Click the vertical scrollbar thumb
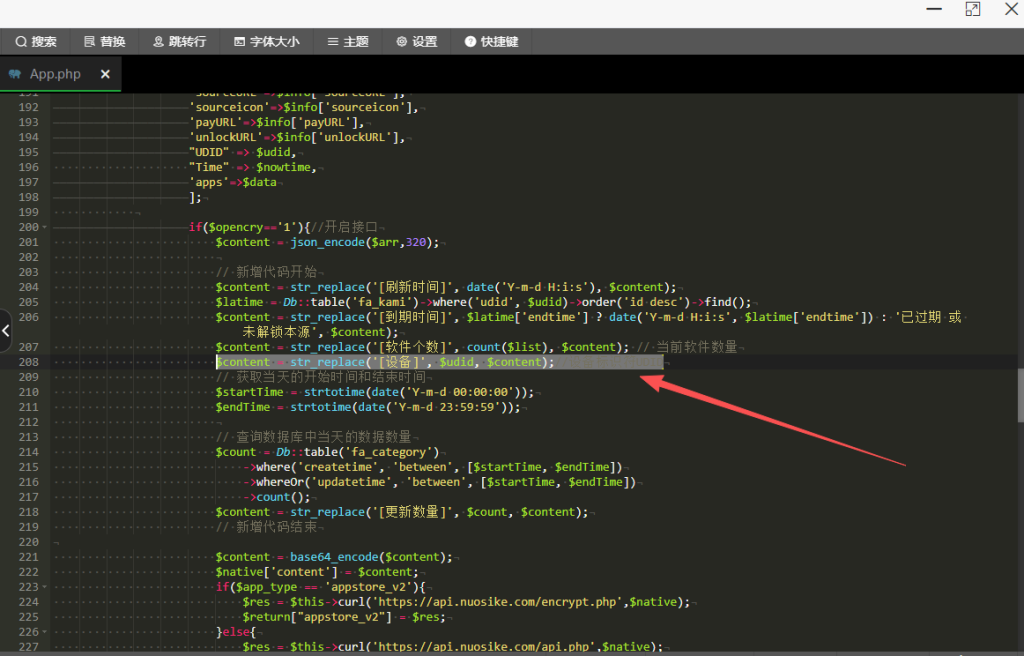Viewport: 1024px width, 656px height. pos(1019,395)
